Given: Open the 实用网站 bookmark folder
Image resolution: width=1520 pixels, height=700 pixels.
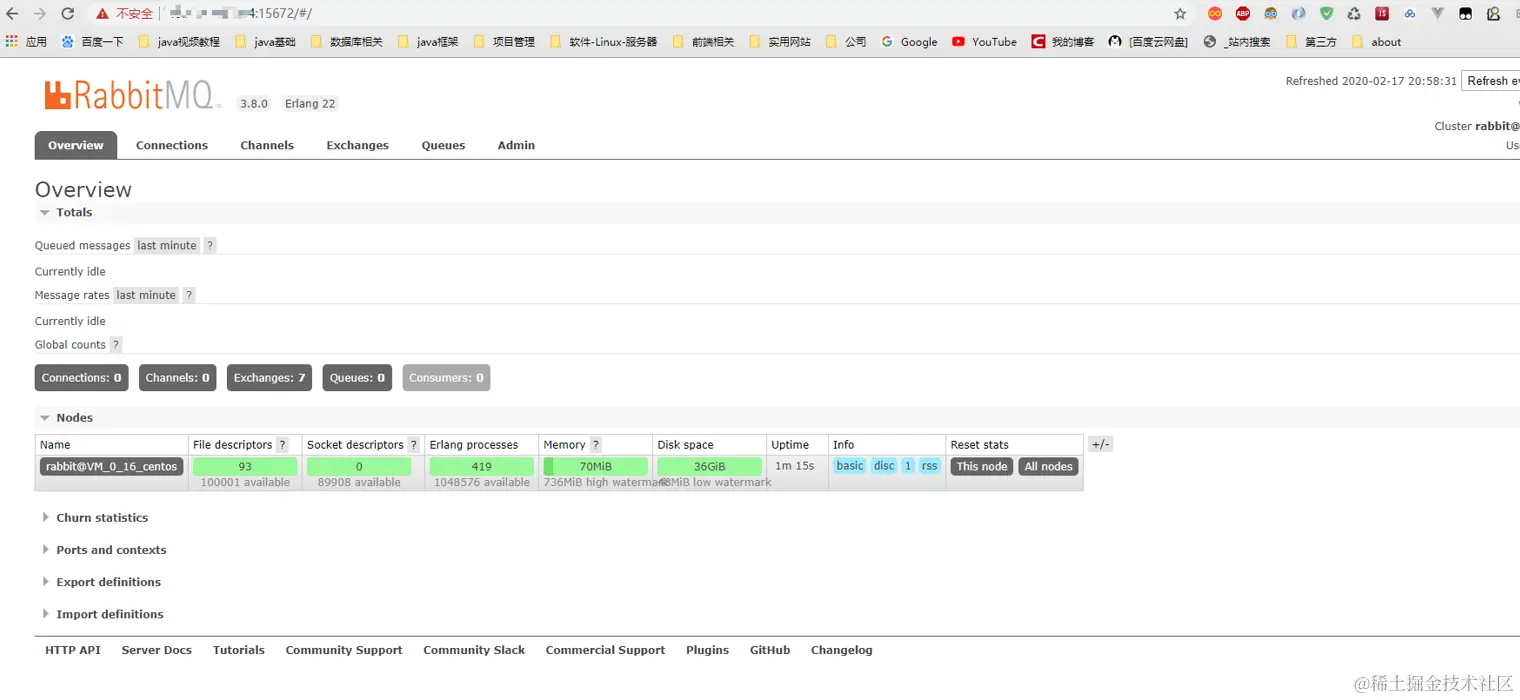Looking at the screenshot, I should point(779,42).
